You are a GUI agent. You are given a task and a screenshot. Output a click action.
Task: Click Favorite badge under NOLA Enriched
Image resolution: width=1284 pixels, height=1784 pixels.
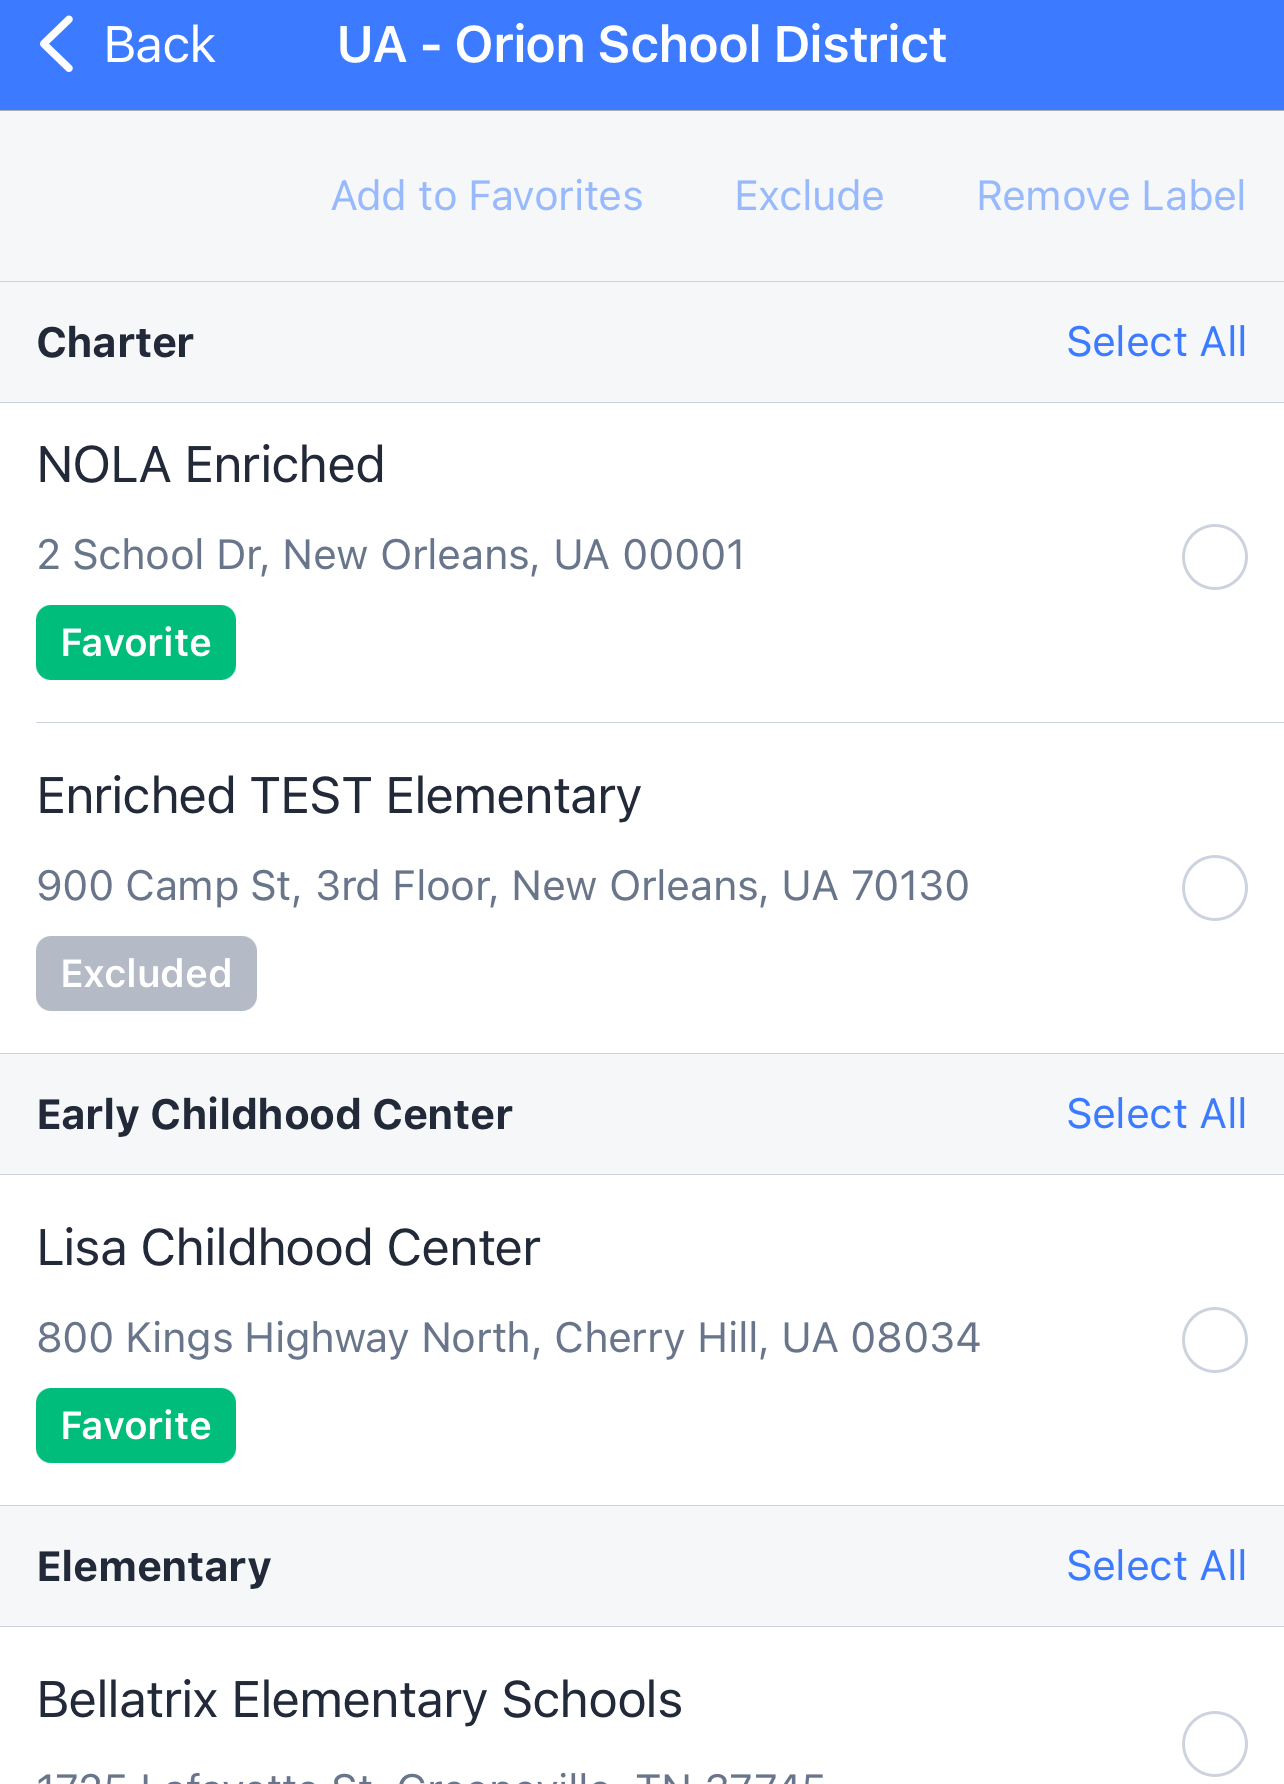click(x=136, y=642)
